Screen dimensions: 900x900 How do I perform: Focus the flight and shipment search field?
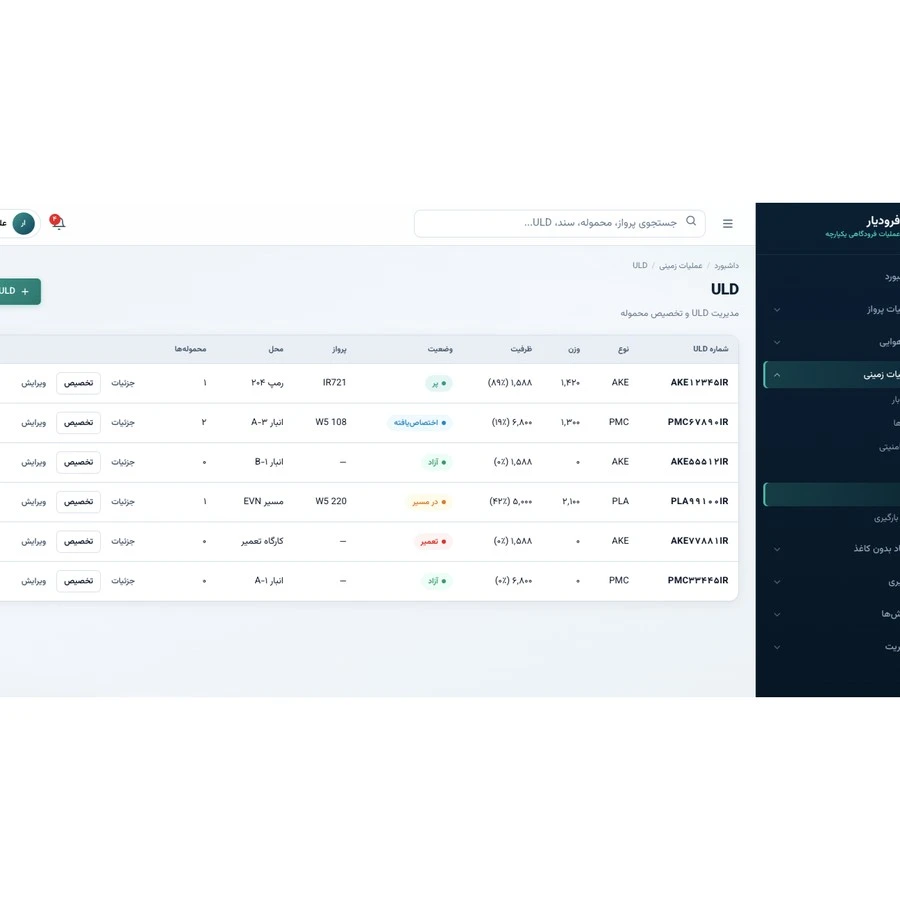click(x=560, y=223)
